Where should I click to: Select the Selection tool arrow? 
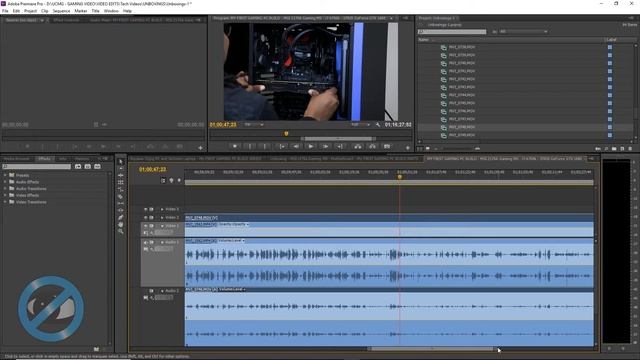pyautogui.click(x=120, y=162)
